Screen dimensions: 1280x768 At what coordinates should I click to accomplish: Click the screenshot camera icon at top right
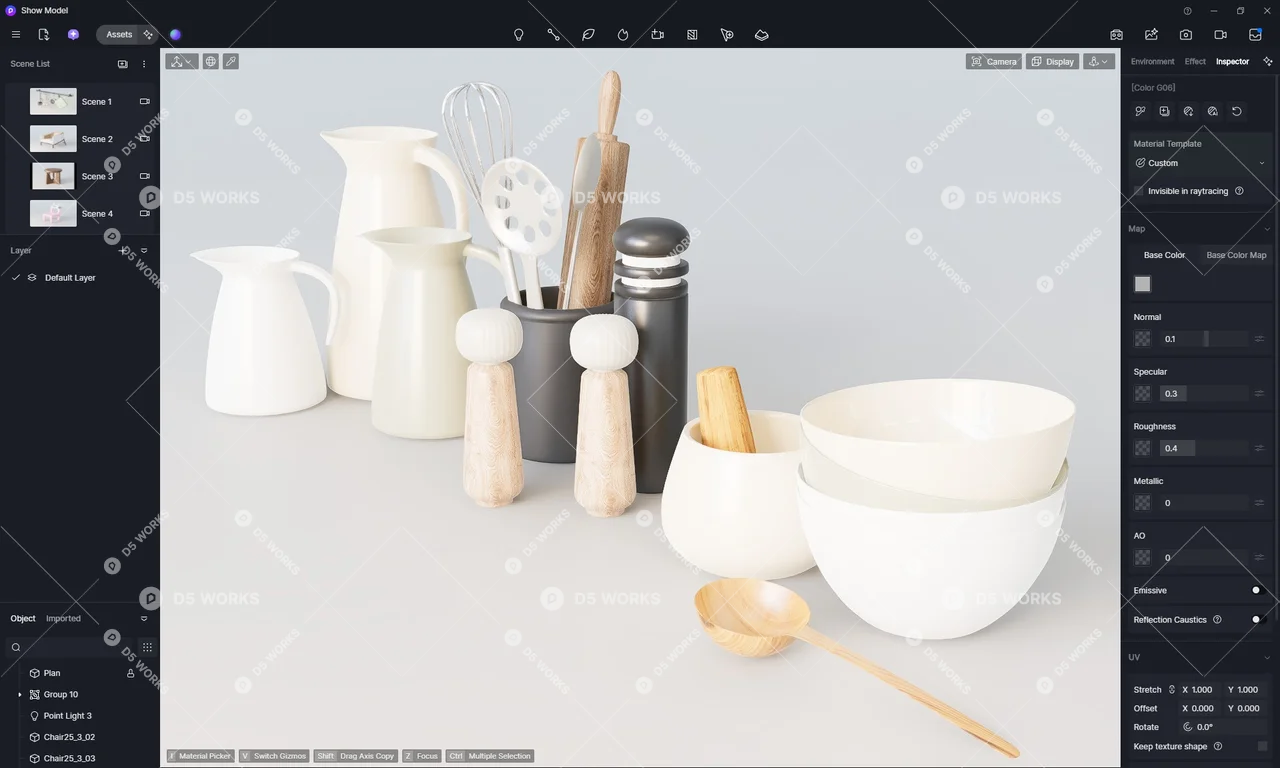[1185, 35]
